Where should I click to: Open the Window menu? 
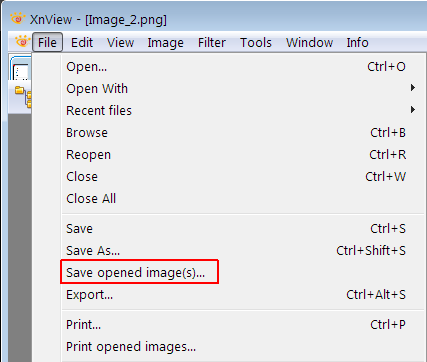point(309,43)
